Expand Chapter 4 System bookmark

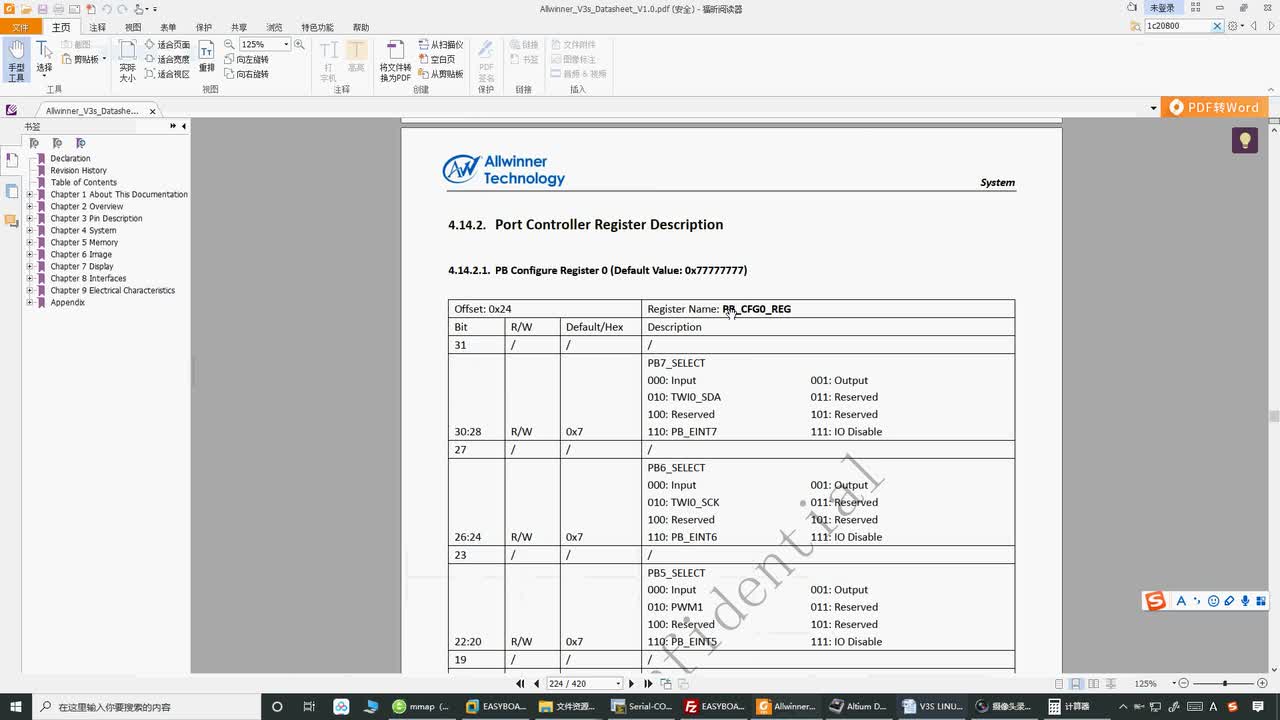pyautogui.click(x=29, y=230)
